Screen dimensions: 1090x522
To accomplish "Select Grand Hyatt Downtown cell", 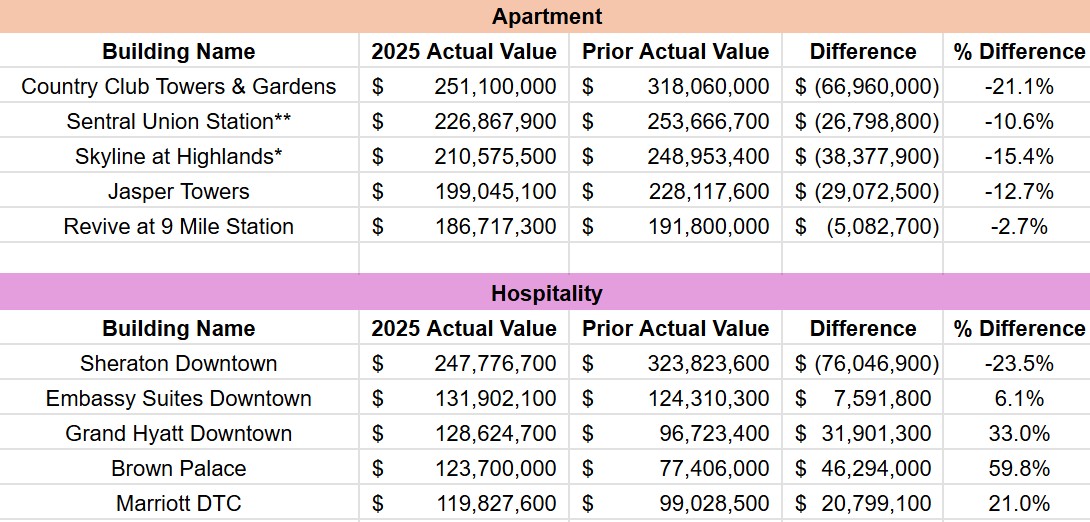I will tap(179, 432).
